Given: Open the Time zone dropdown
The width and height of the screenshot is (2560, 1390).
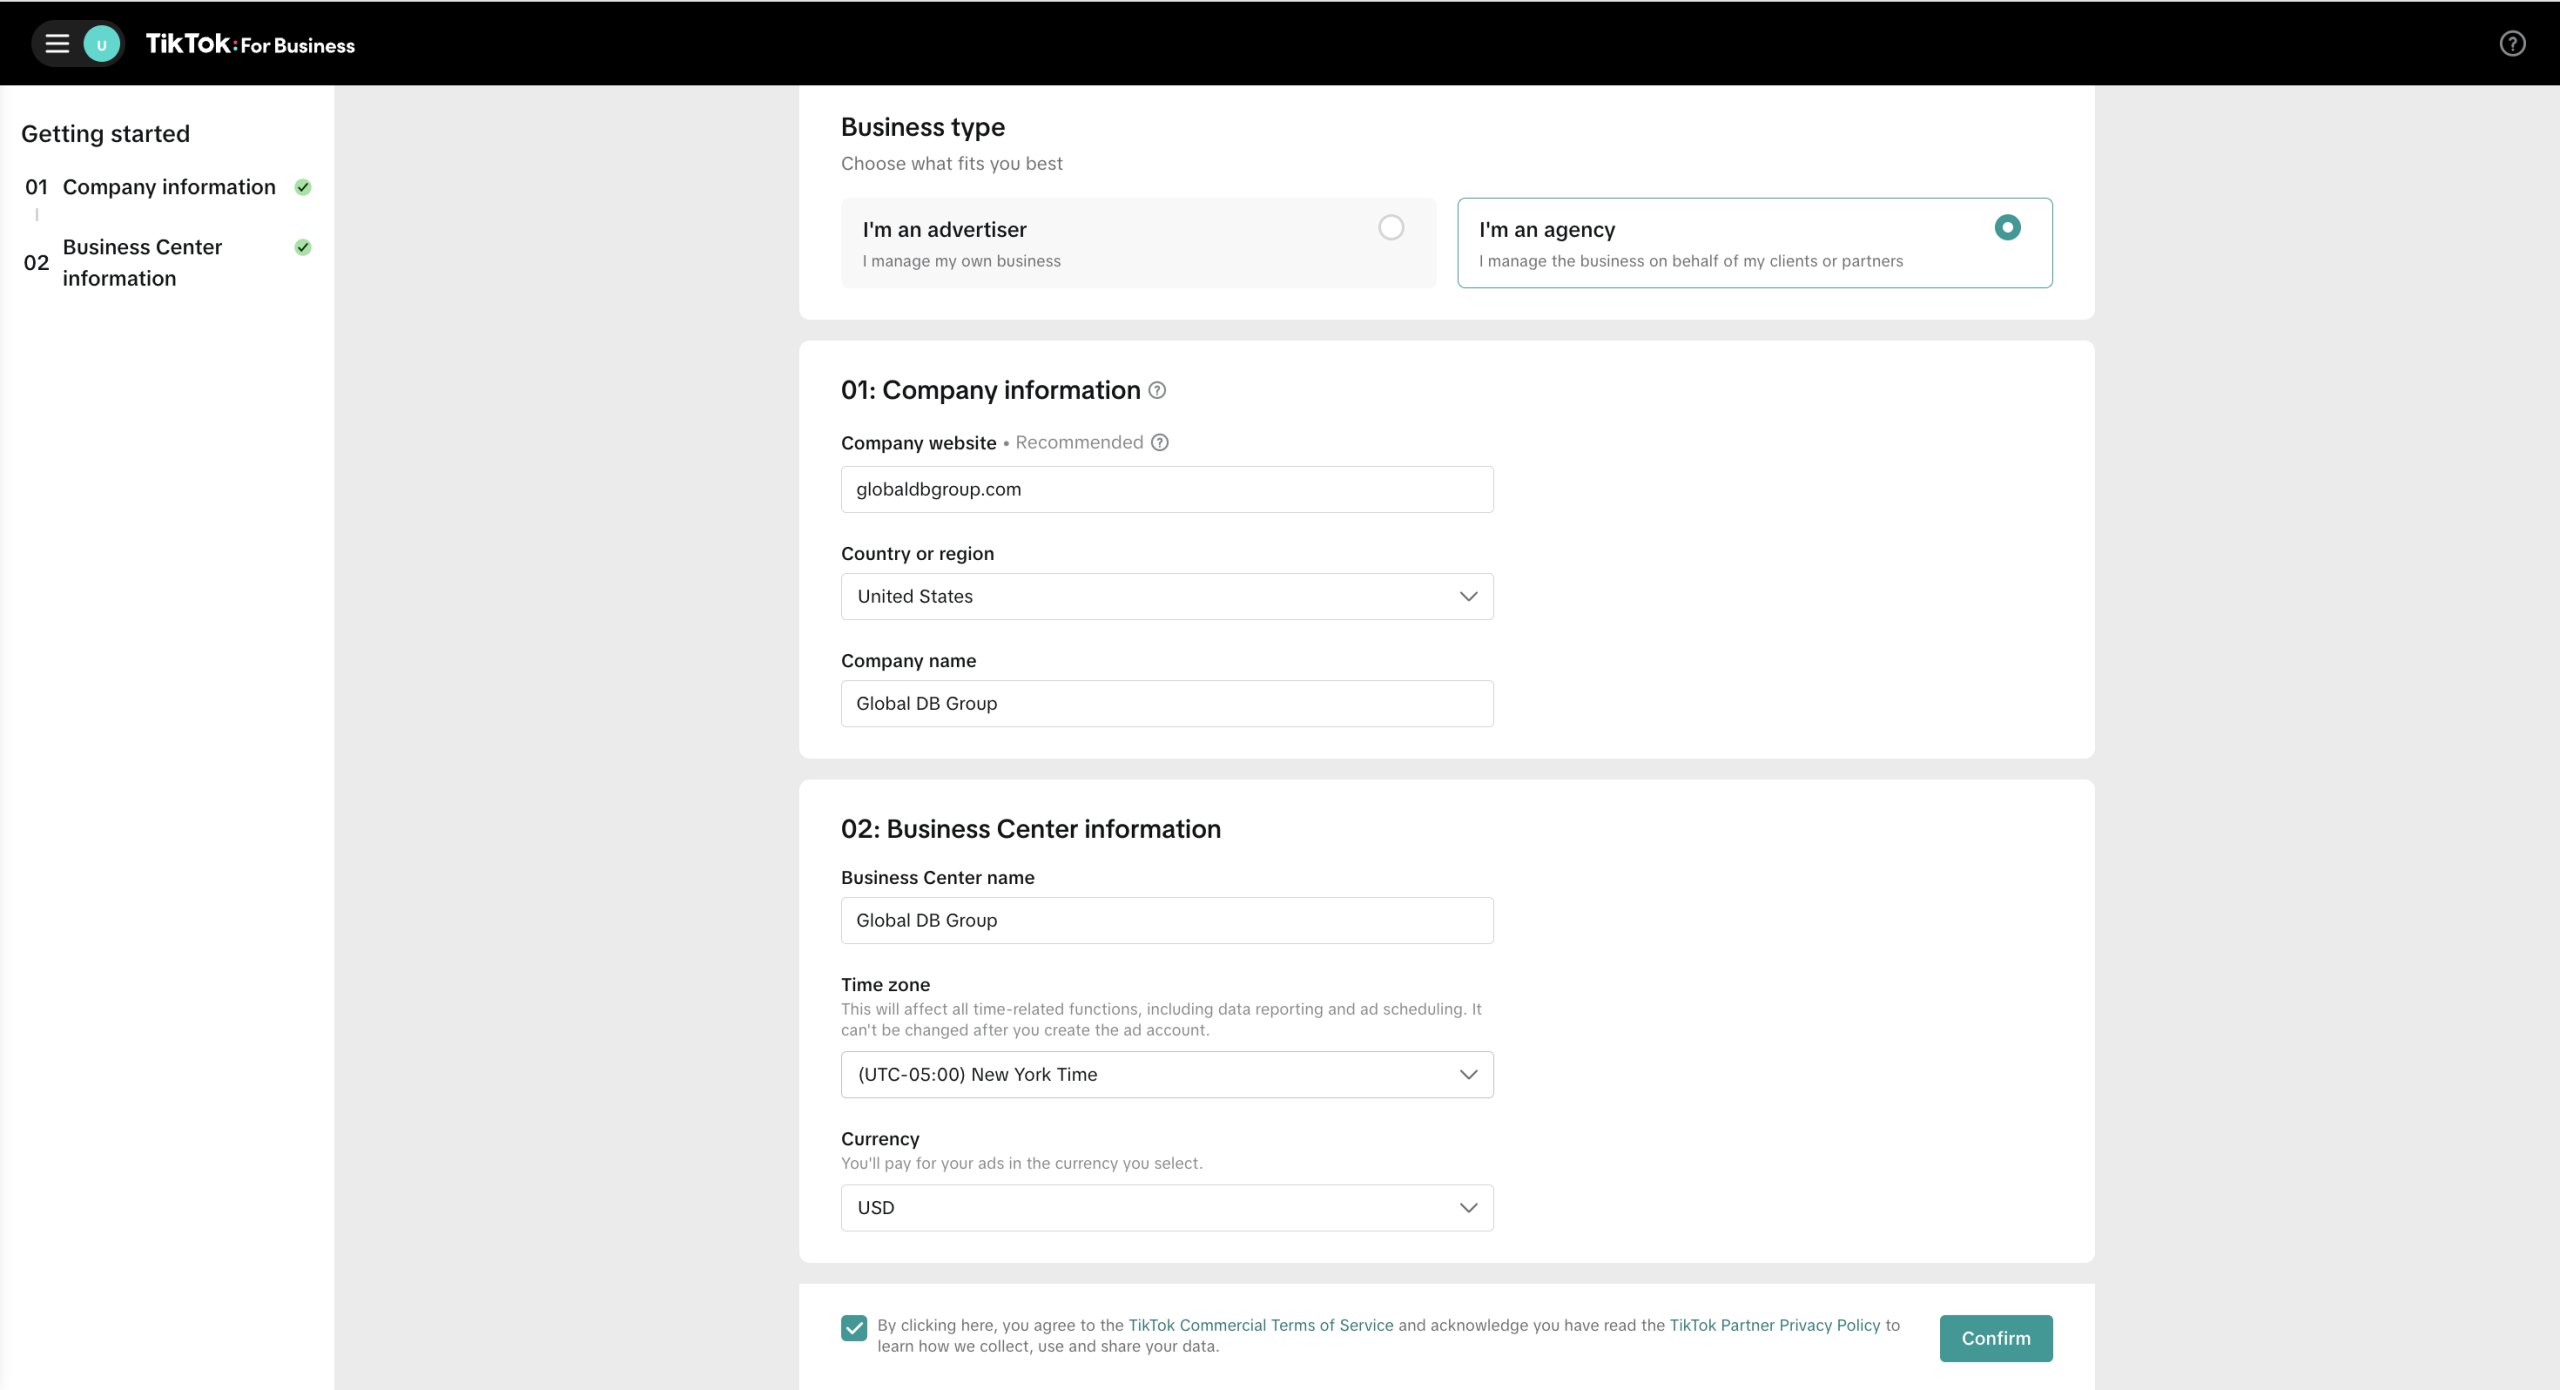Looking at the screenshot, I should click(x=1167, y=1075).
